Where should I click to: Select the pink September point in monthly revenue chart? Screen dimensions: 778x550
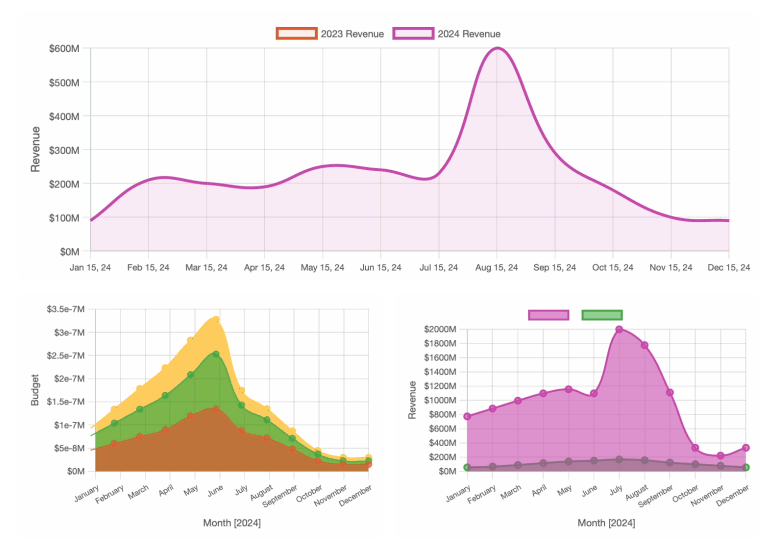coord(670,392)
